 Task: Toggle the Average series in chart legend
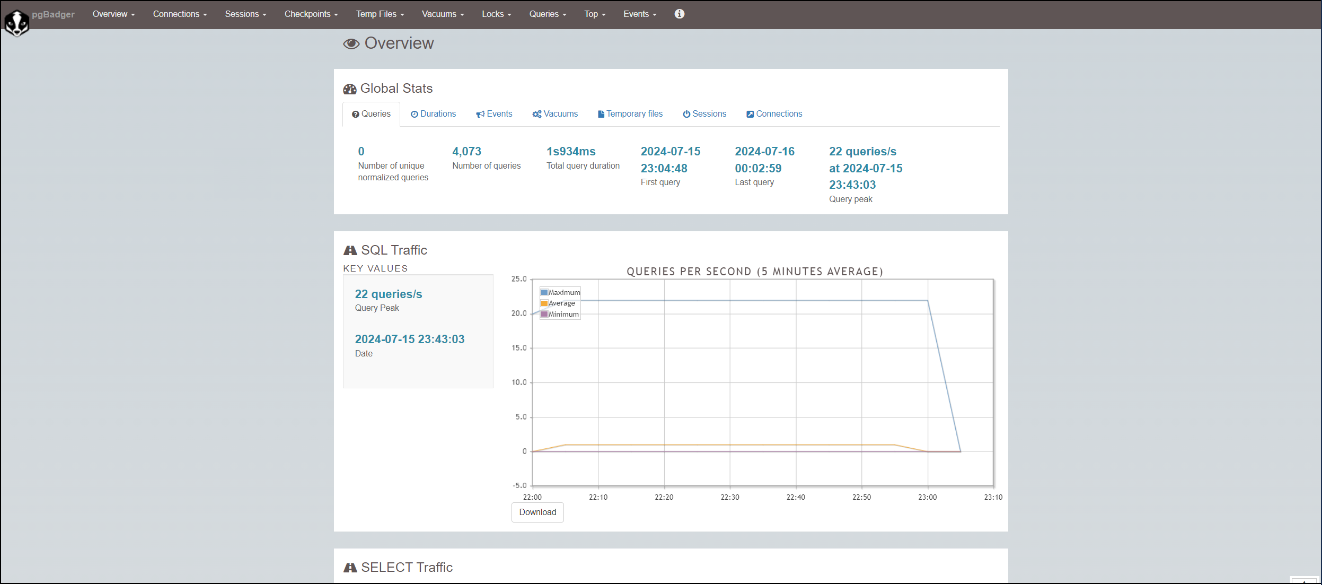click(x=561, y=303)
